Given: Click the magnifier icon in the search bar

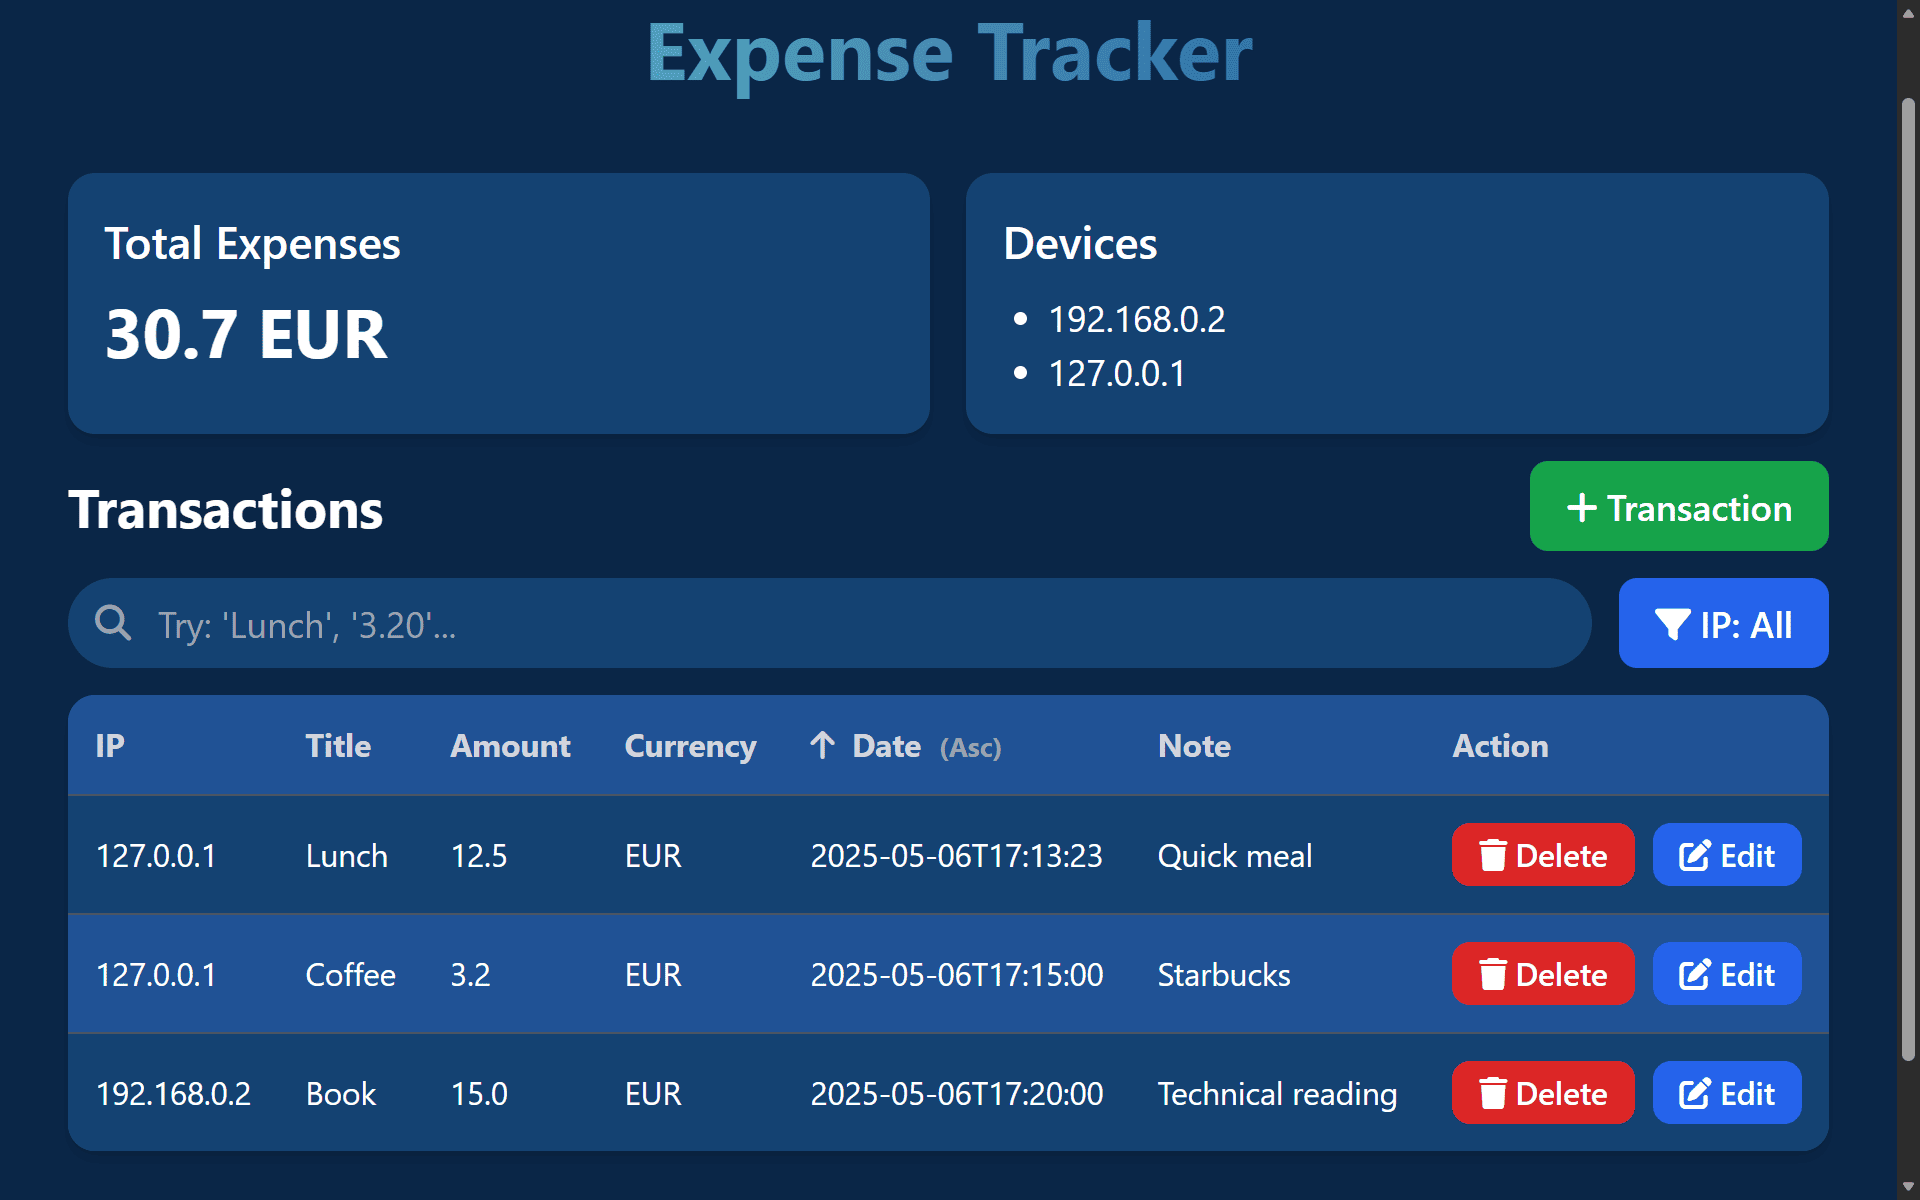Looking at the screenshot, I should coord(113,623).
